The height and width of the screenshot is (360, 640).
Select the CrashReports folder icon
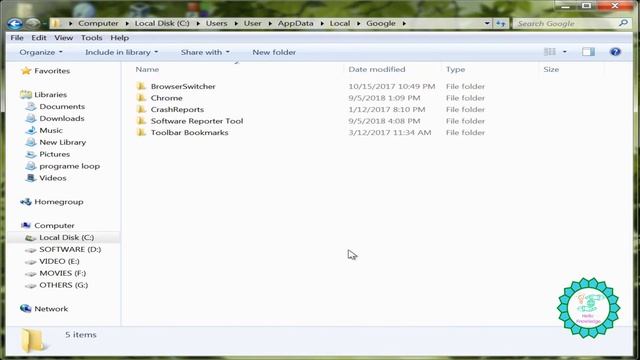point(141,109)
